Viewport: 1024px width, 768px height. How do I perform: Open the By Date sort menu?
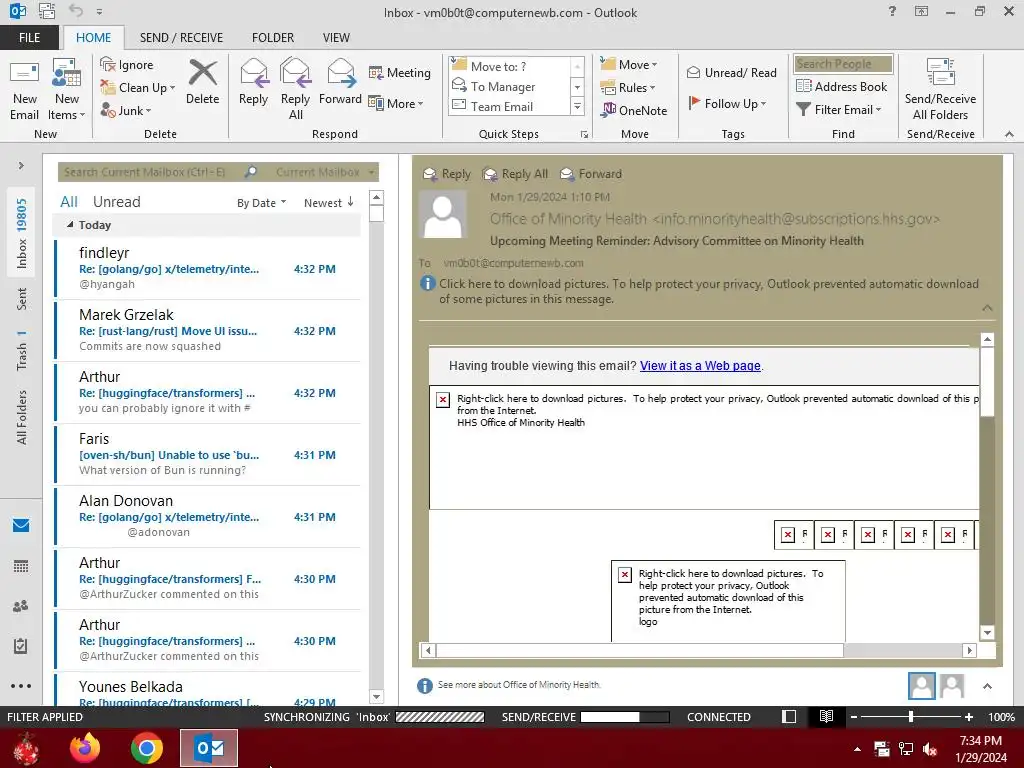[x=261, y=203]
